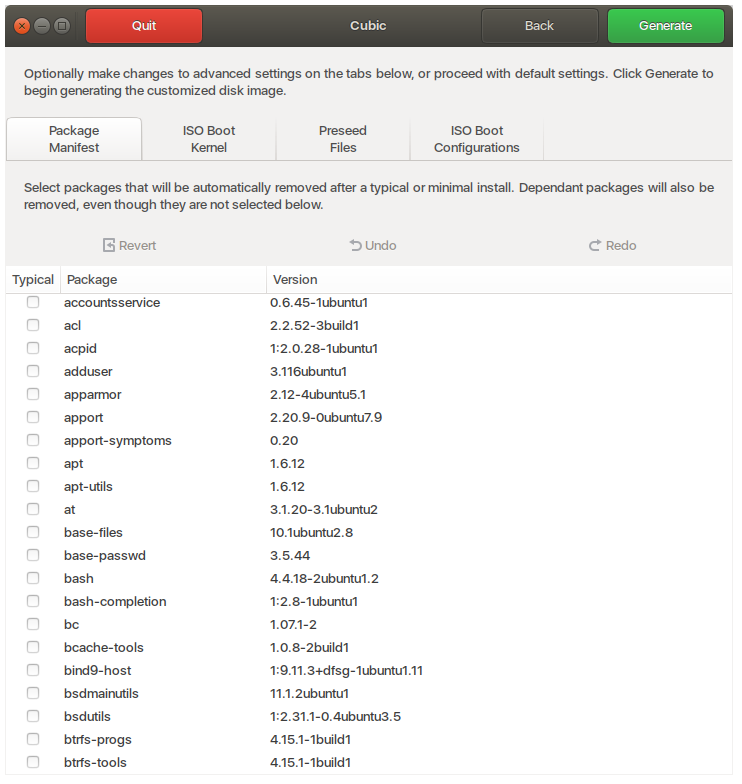Click the Revert icon button
The width and height of the screenshot is (742, 784).
[109, 246]
